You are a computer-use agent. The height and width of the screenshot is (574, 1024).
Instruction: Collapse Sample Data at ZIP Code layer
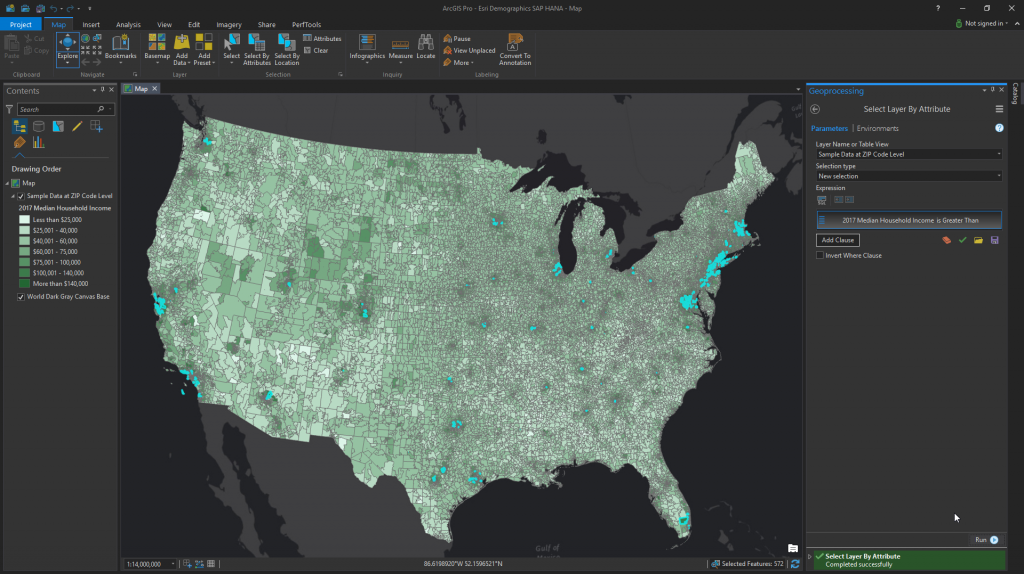click(12, 196)
